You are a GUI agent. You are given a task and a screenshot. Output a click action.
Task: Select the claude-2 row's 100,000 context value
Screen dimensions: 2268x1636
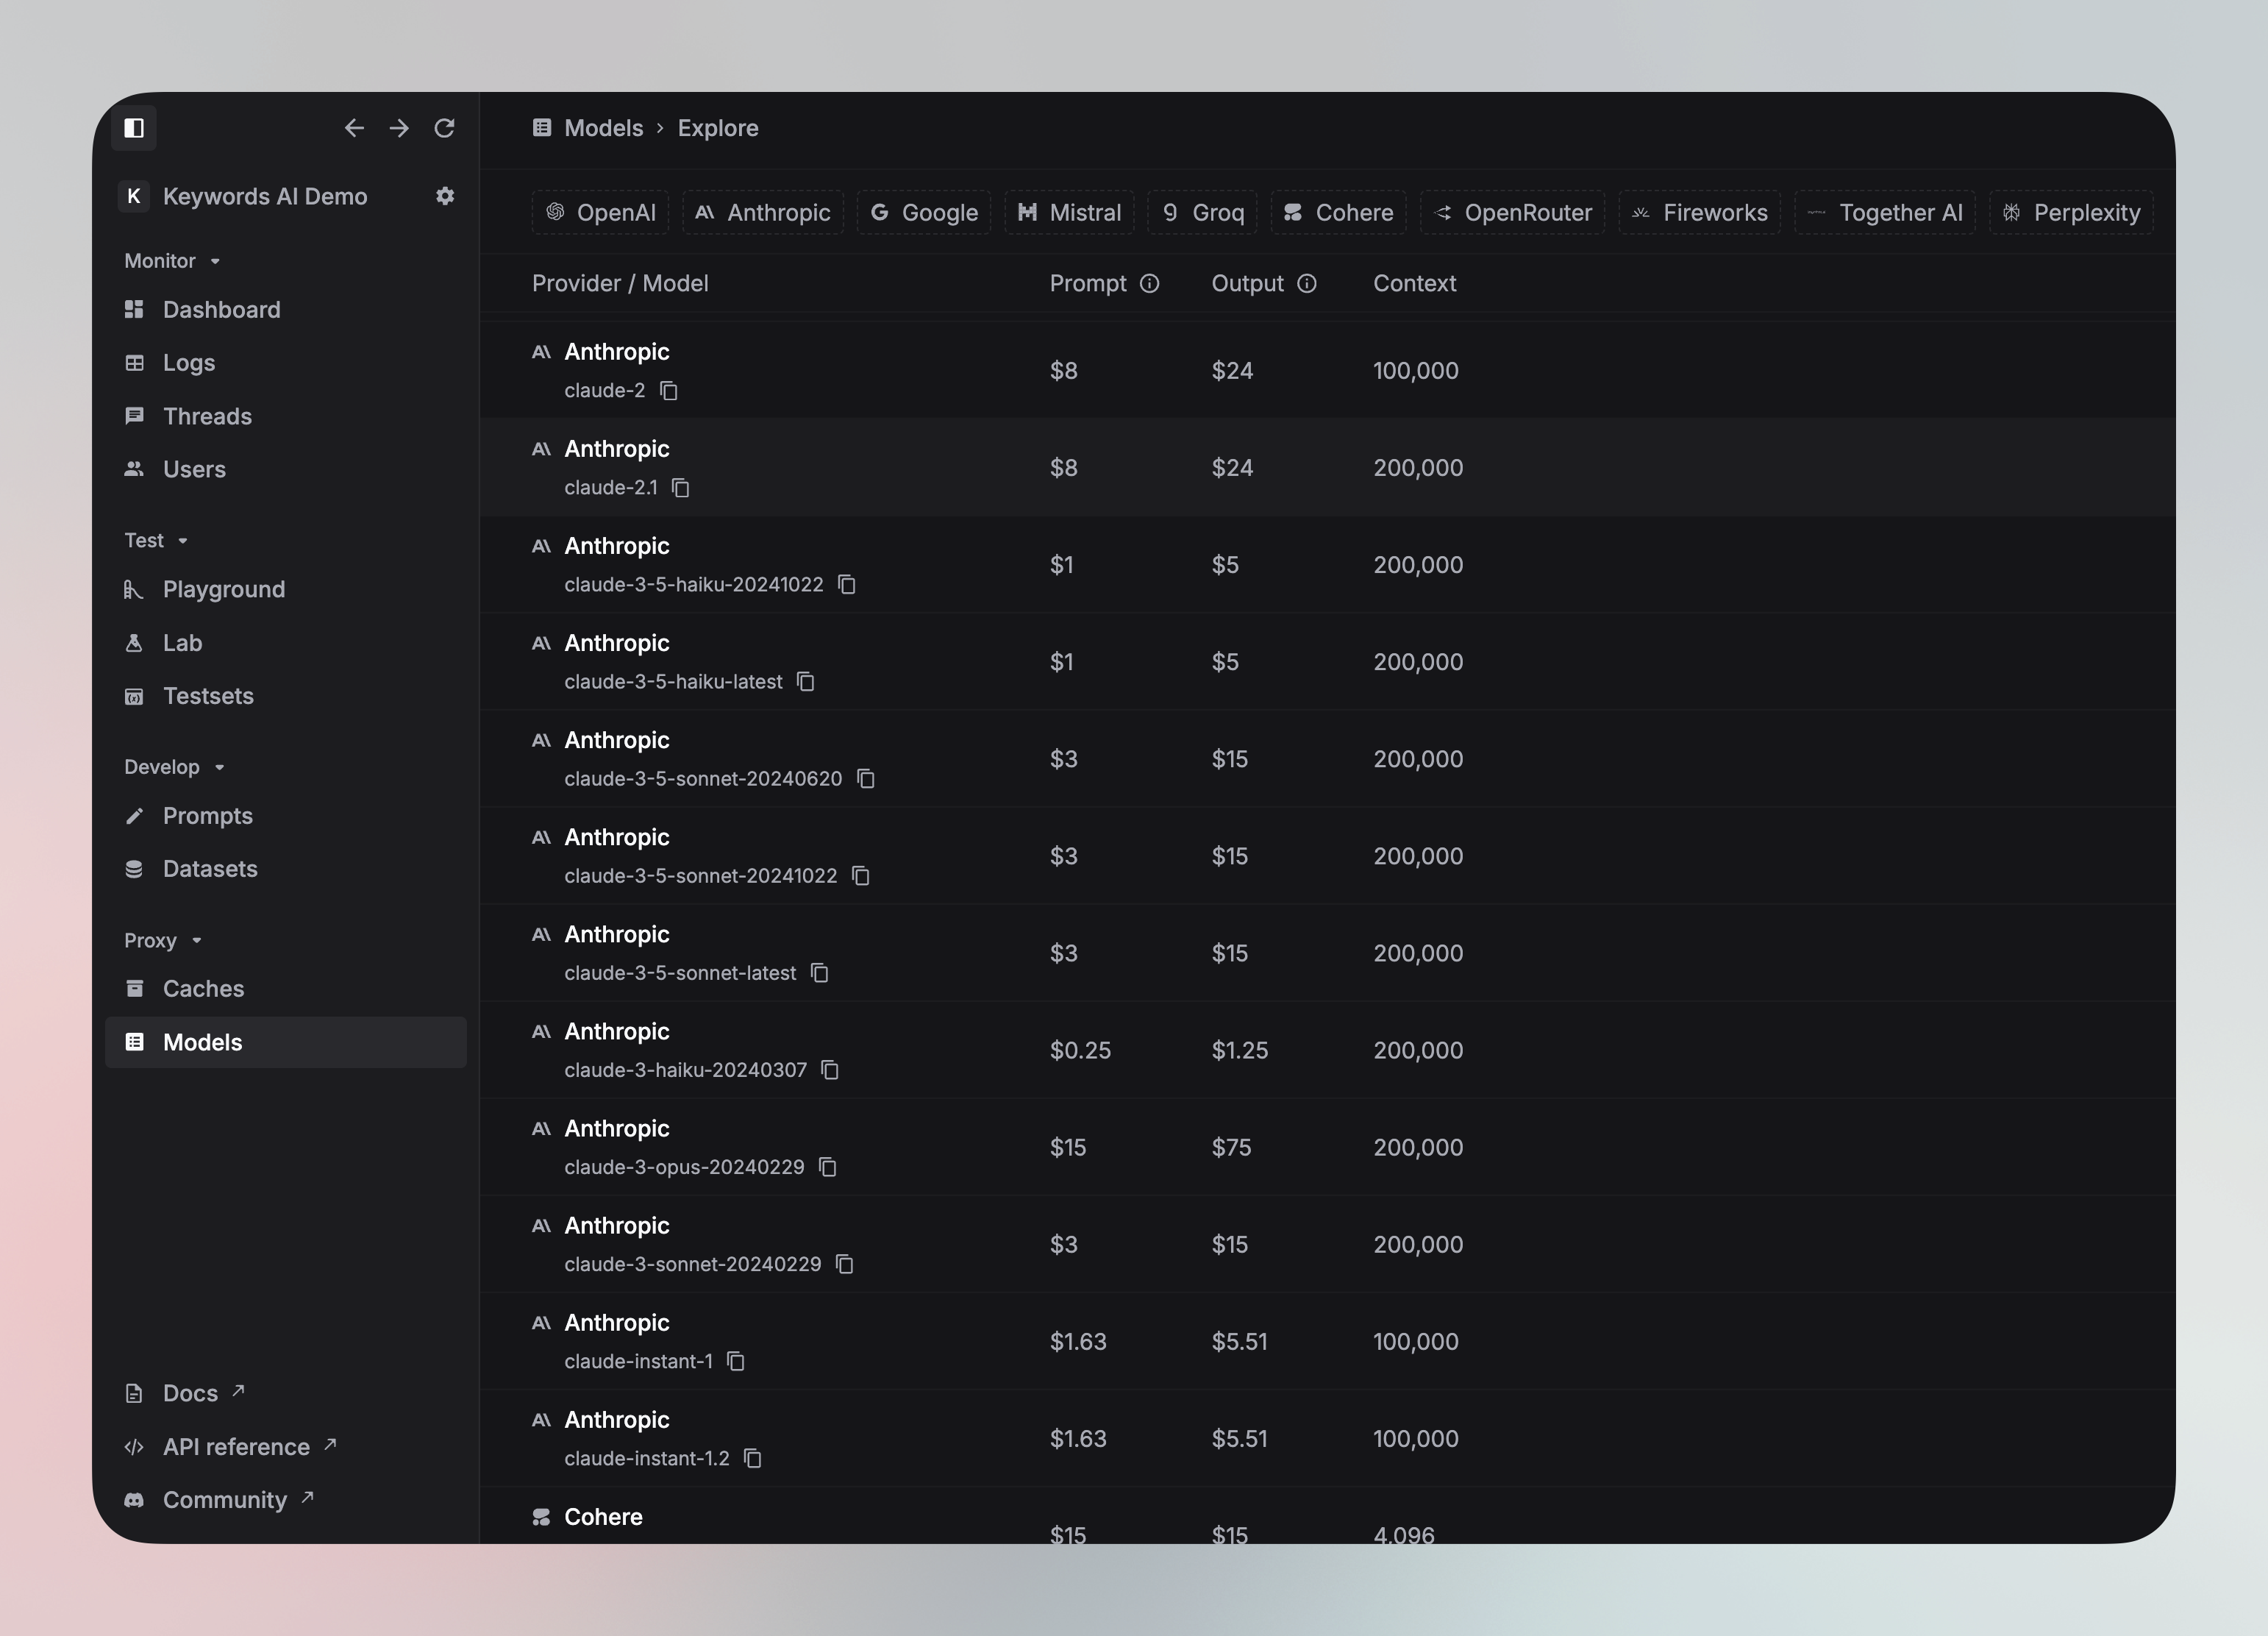tap(1416, 371)
